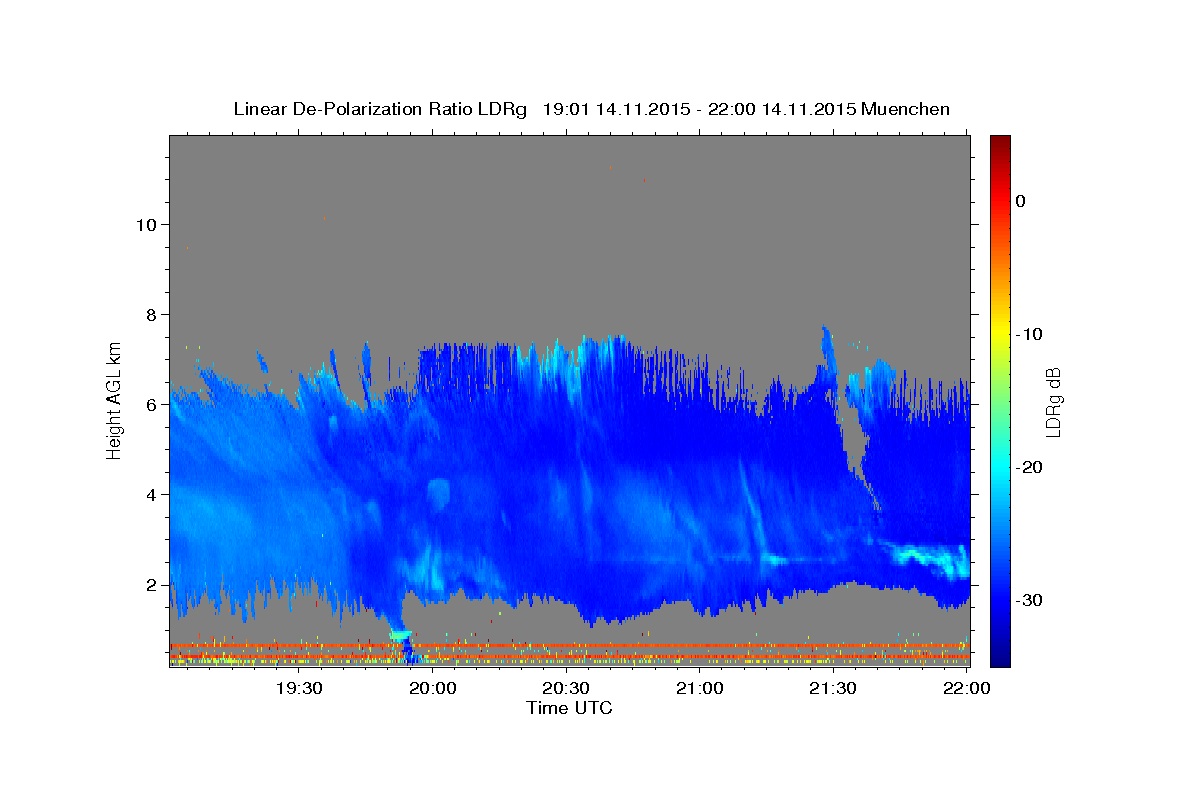1200x800 pixels.
Task: Click the plot title 'Linear De-Polarization Ratio LDRg'
Action: (379, 109)
